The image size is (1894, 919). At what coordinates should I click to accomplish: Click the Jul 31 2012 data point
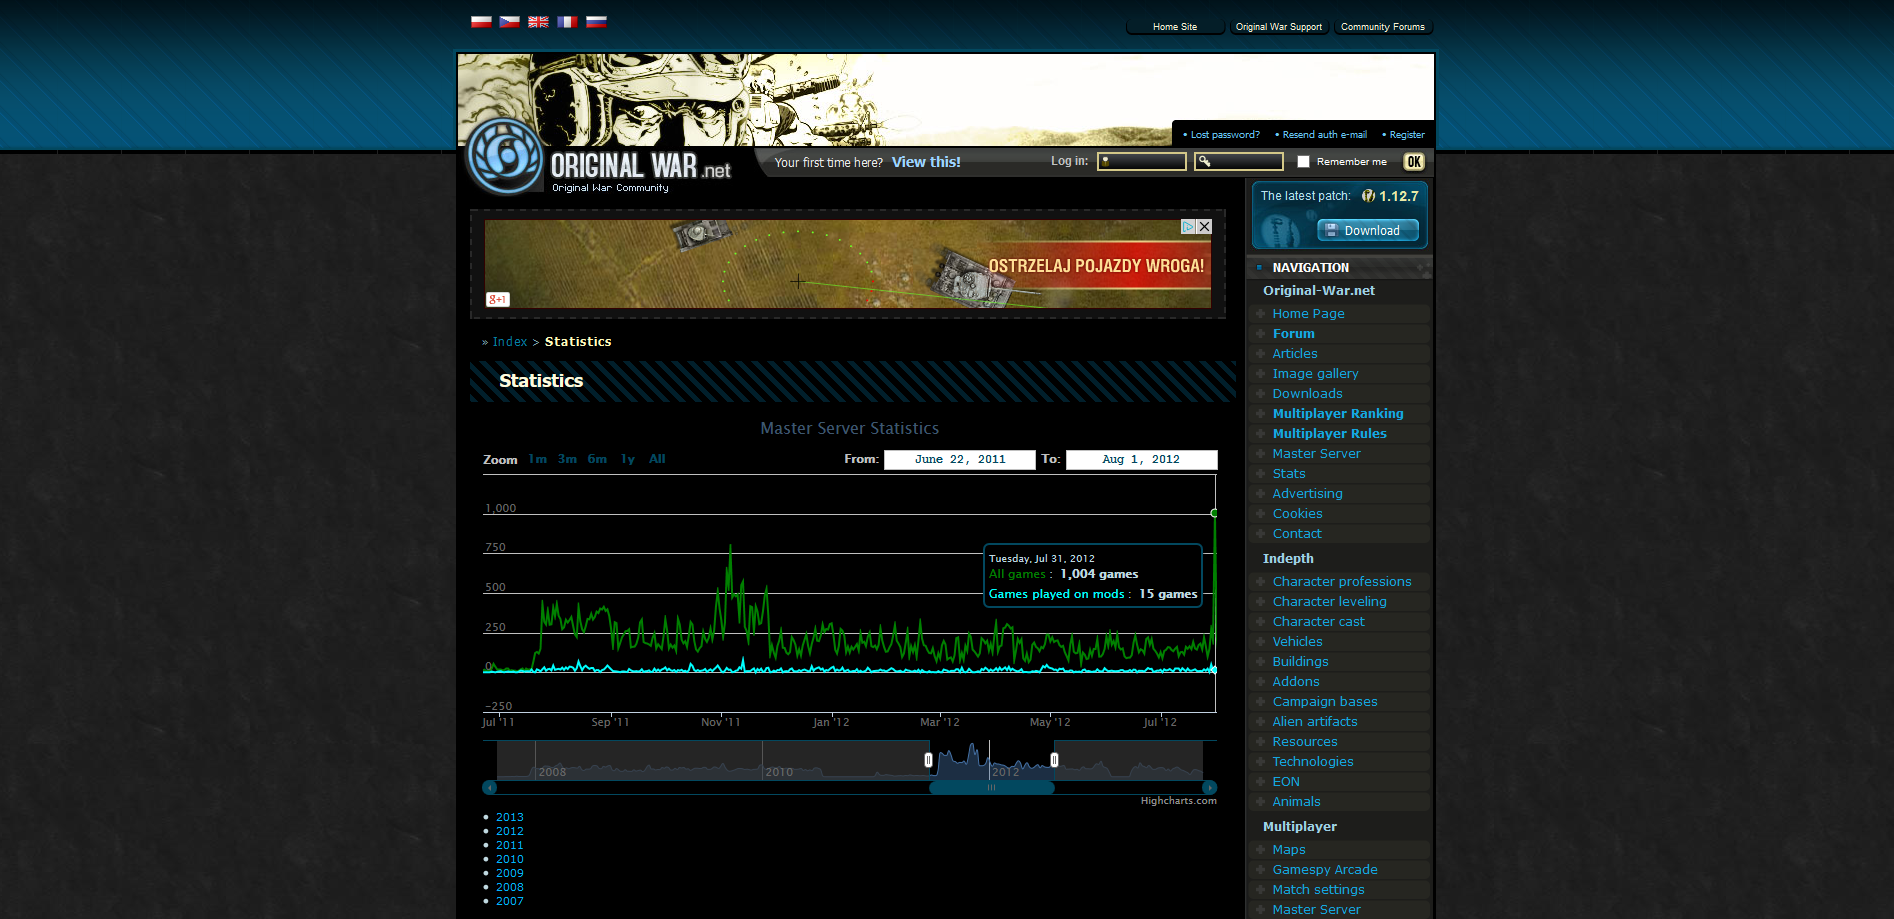1214,513
